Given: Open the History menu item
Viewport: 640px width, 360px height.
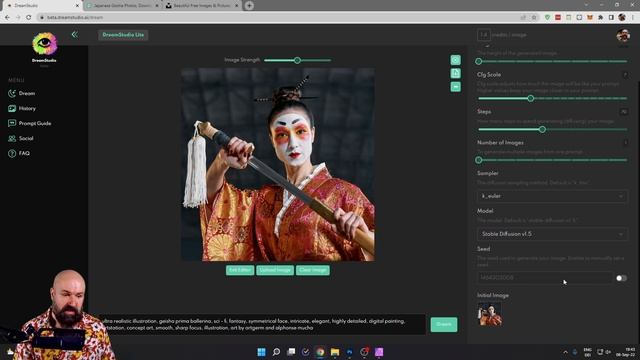Looking at the screenshot, I should tap(22, 109).
